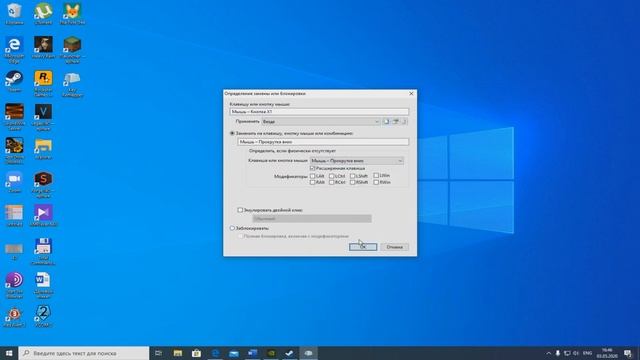Check the LAlt modifier
This screenshot has height=360, width=640.
coord(313,176)
